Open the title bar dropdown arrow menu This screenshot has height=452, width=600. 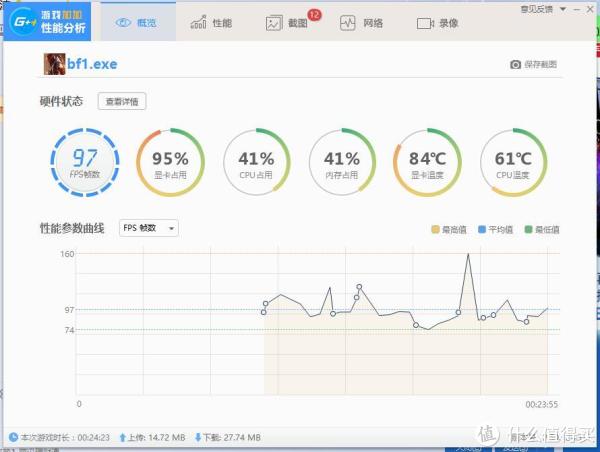pos(562,9)
